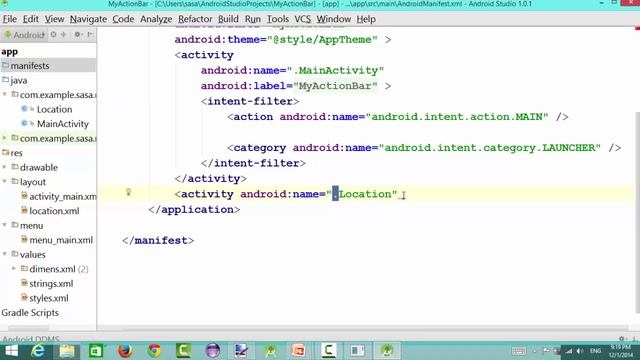Open the Run menu
Screen dimensions: 640x360
pyautogui.click(x=253, y=19)
